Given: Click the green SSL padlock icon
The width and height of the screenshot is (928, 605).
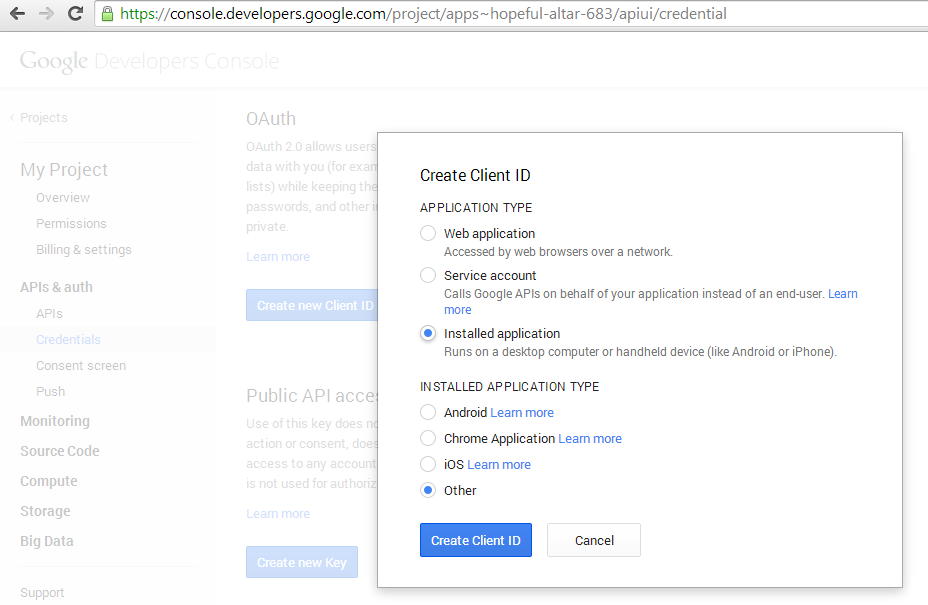Looking at the screenshot, I should click(x=107, y=14).
